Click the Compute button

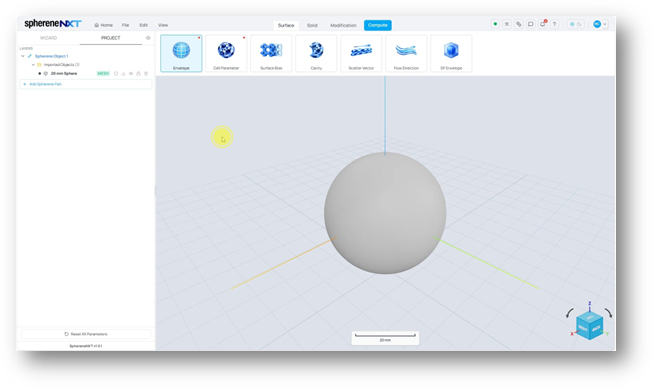point(377,25)
